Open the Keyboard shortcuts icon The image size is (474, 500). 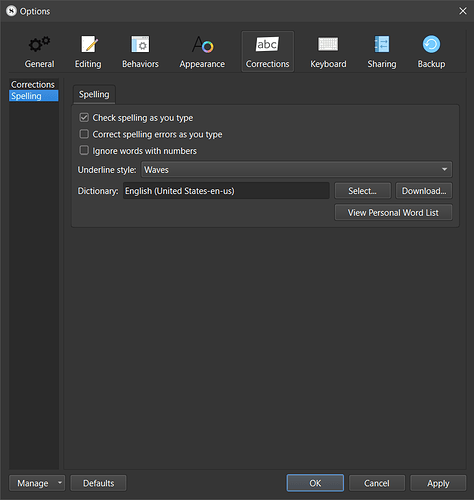coord(328,44)
